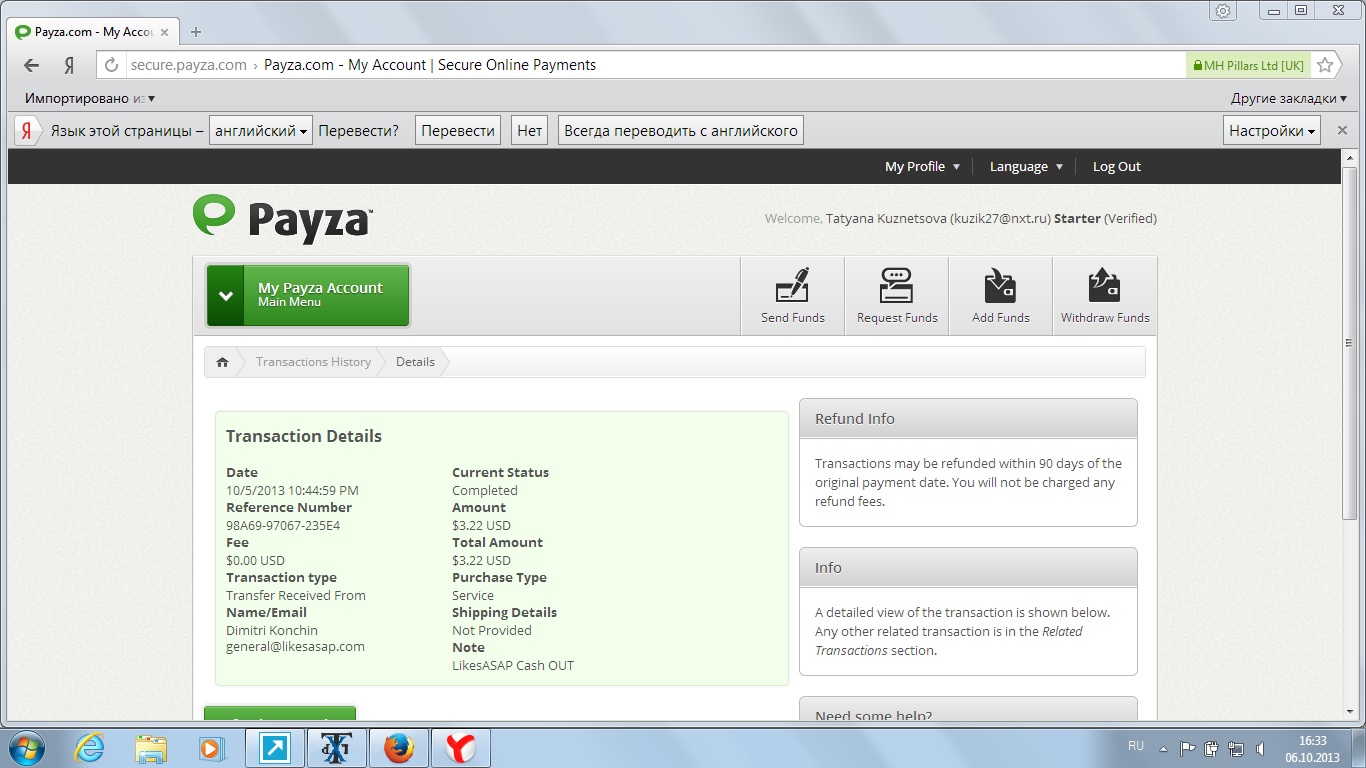Click the Not Provided shipping text

[492, 630]
